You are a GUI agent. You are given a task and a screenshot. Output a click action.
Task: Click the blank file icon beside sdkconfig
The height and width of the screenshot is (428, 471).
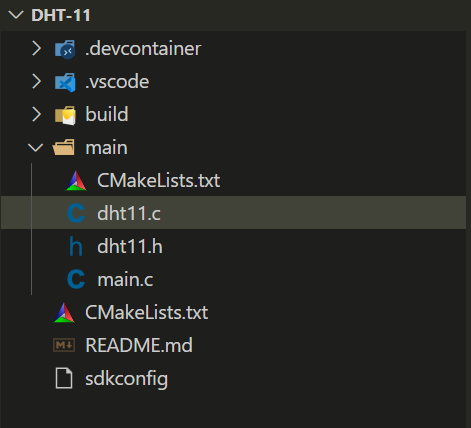[64, 378]
